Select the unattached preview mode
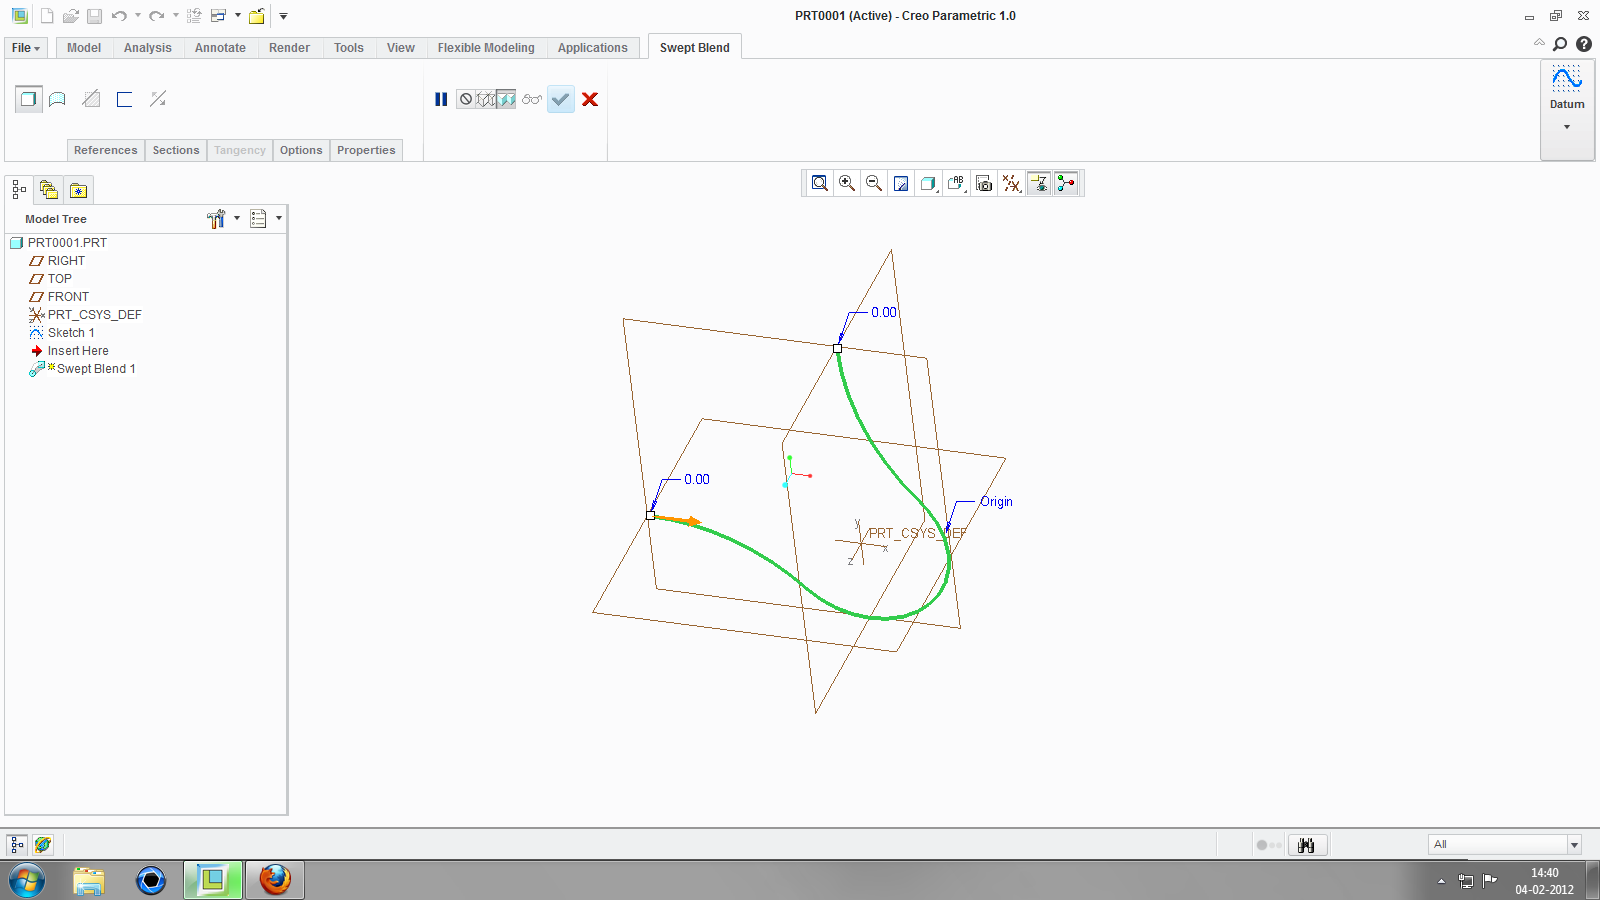This screenshot has height=900, width=1600. (486, 99)
